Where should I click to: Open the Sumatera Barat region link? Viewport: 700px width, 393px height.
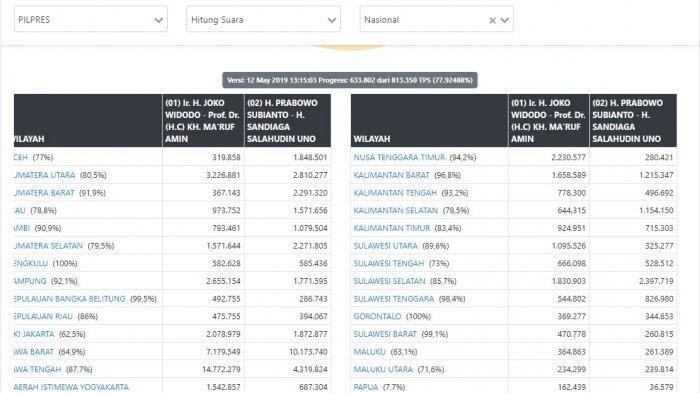[44, 193]
